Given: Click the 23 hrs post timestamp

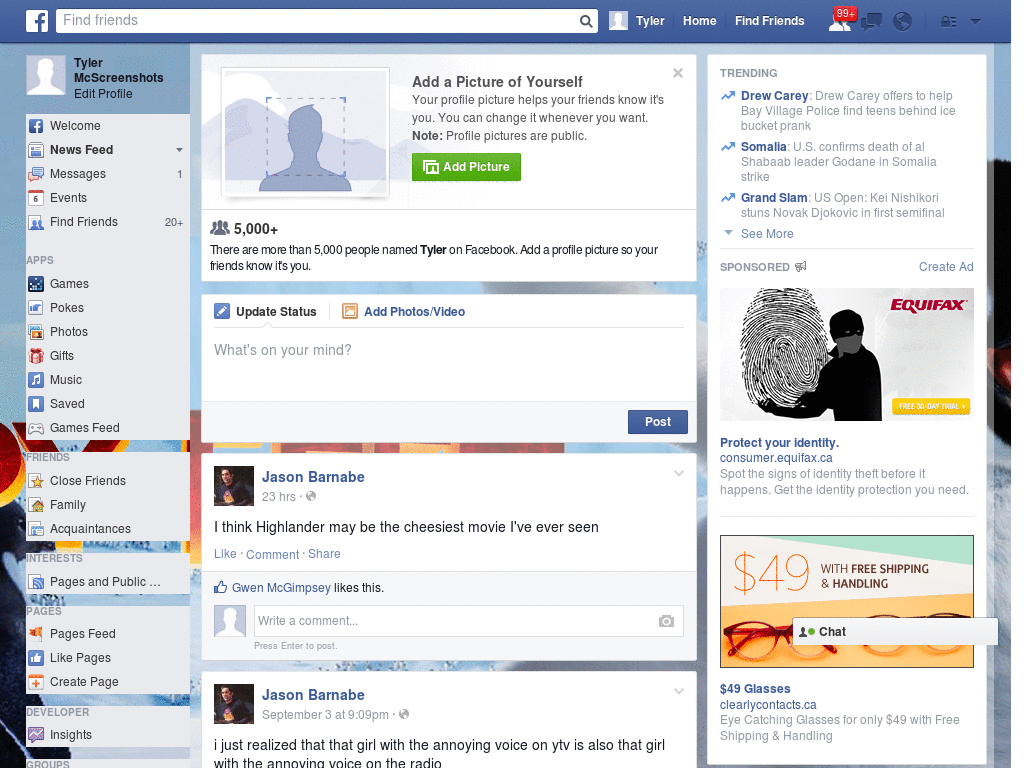Looking at the screenshot, I should [x=279, y=497].
